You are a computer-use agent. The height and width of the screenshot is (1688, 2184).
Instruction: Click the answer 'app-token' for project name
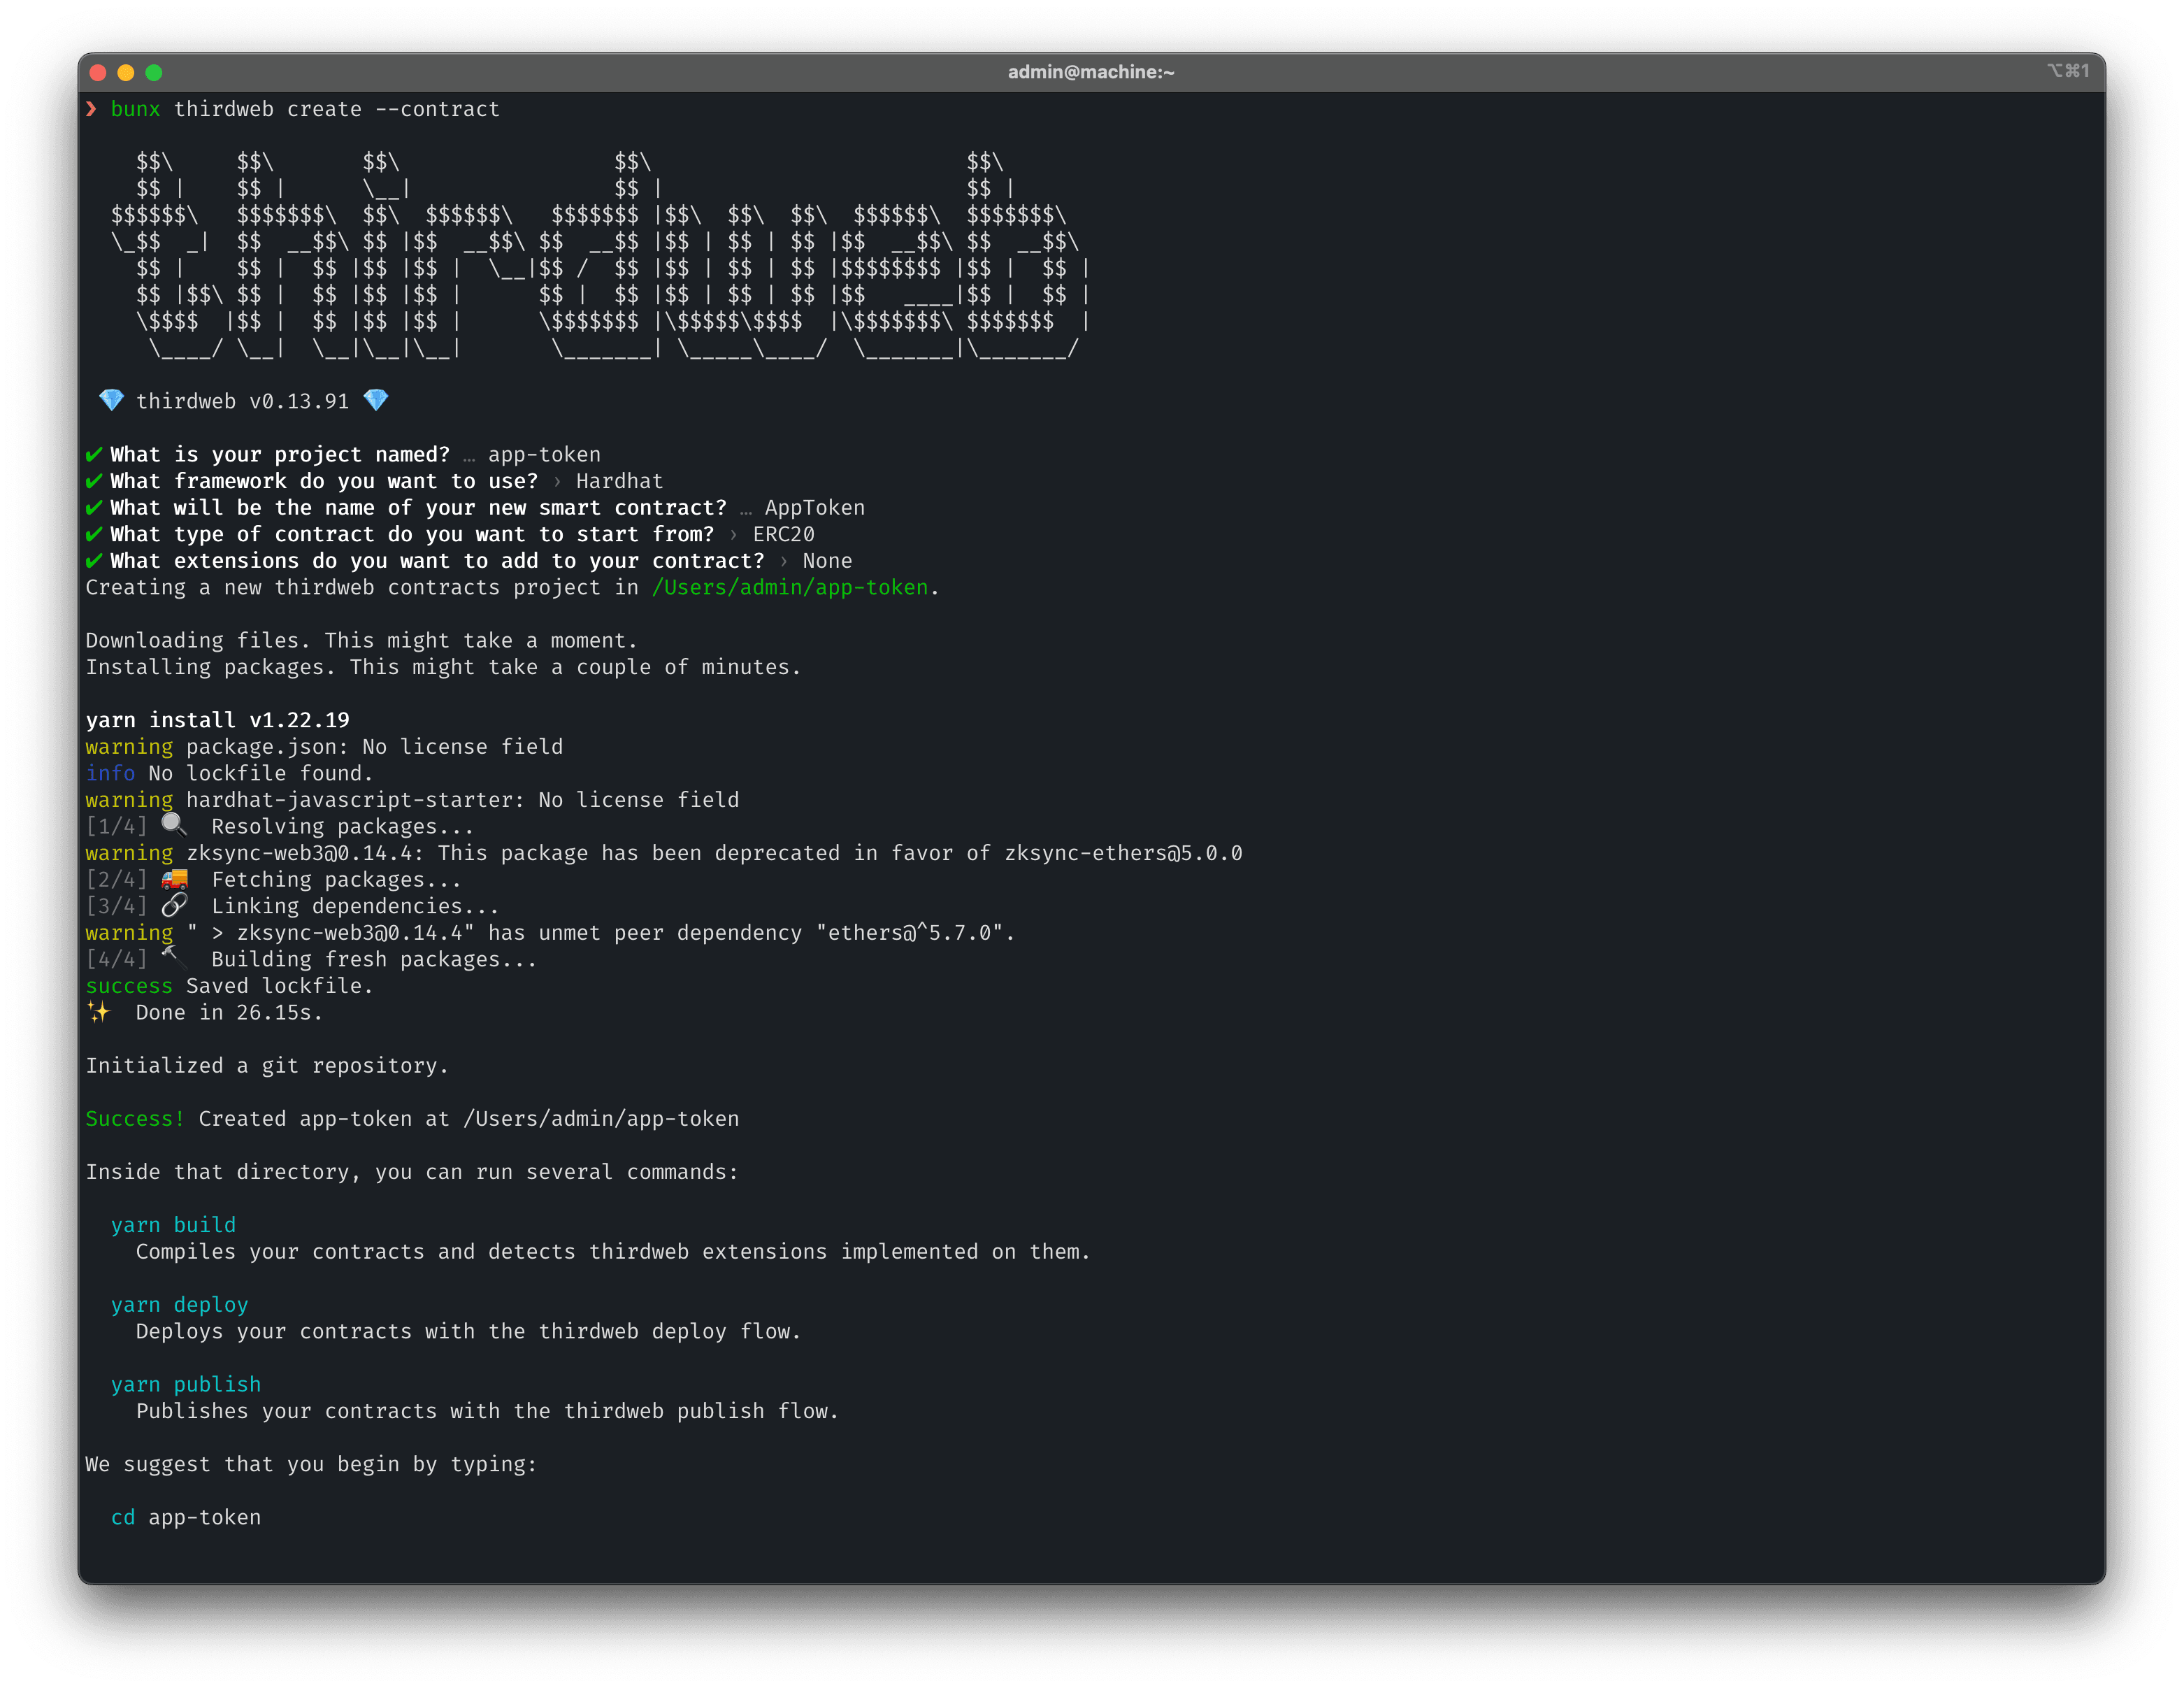[544, 455]
